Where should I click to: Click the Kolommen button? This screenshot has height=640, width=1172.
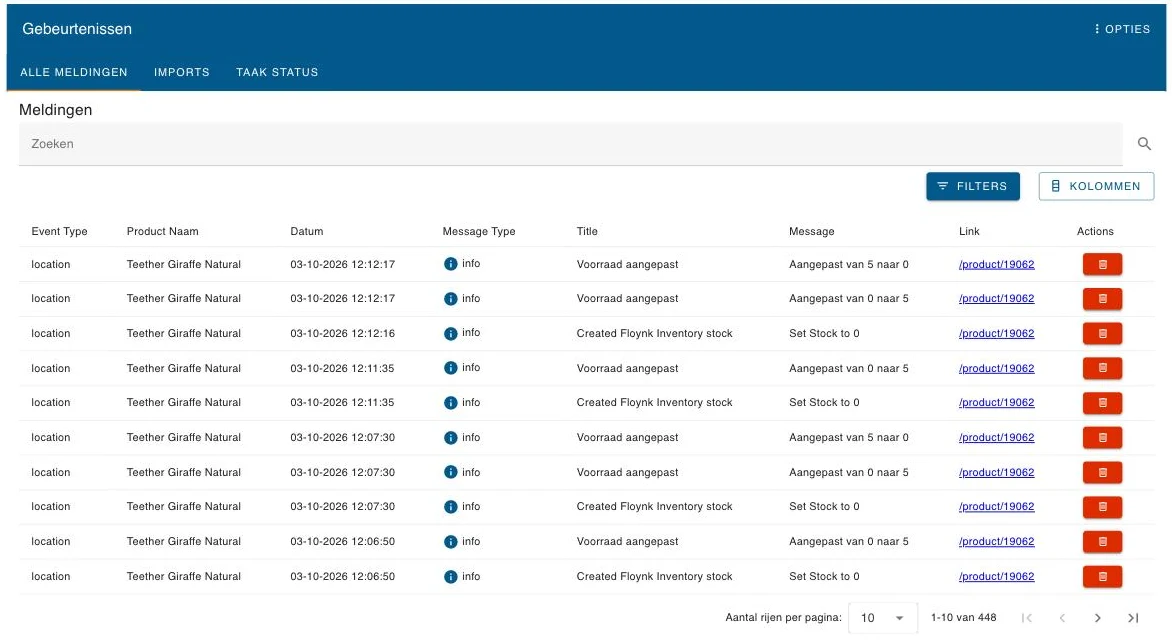(x=1096, y=186)
